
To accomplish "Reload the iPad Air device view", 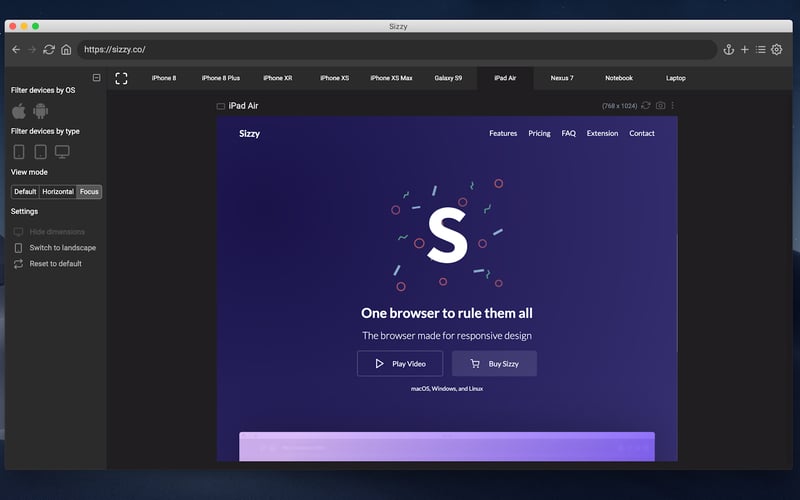I will point(646,105).
